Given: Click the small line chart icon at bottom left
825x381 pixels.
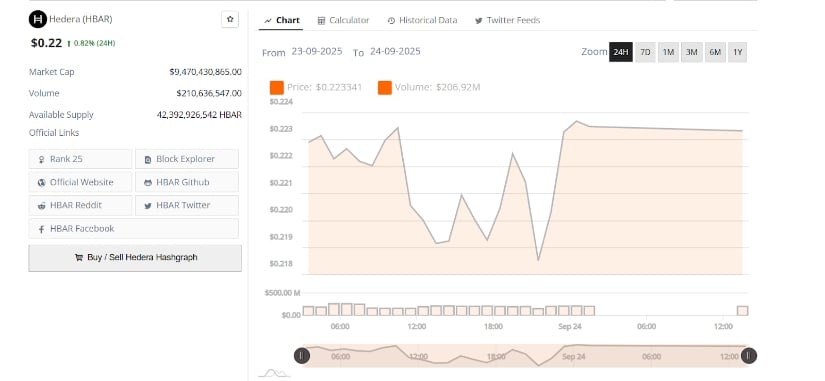Looking at the screenshot, I should [274, 373].
